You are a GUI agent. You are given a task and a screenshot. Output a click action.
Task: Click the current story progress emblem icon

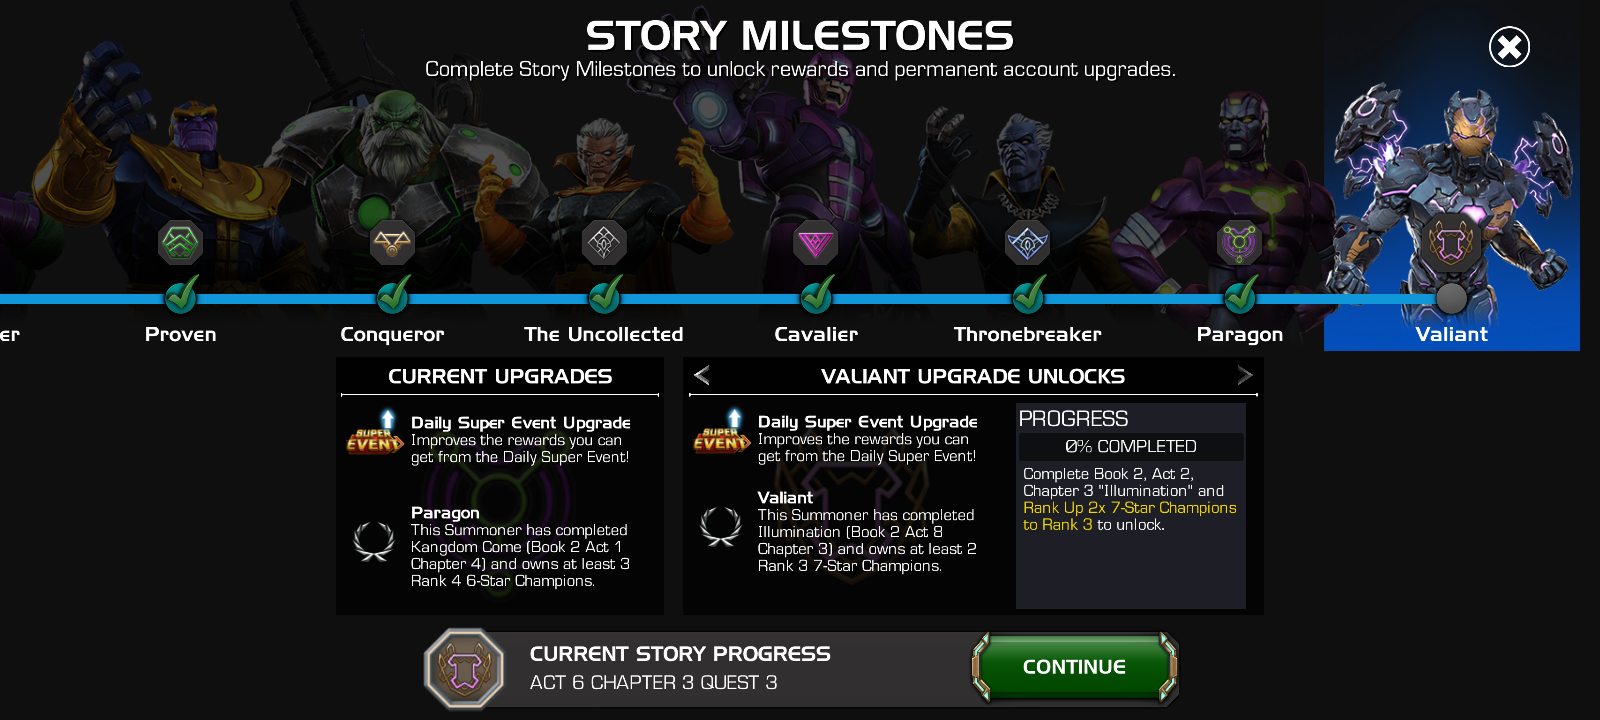tap(464, 668)
